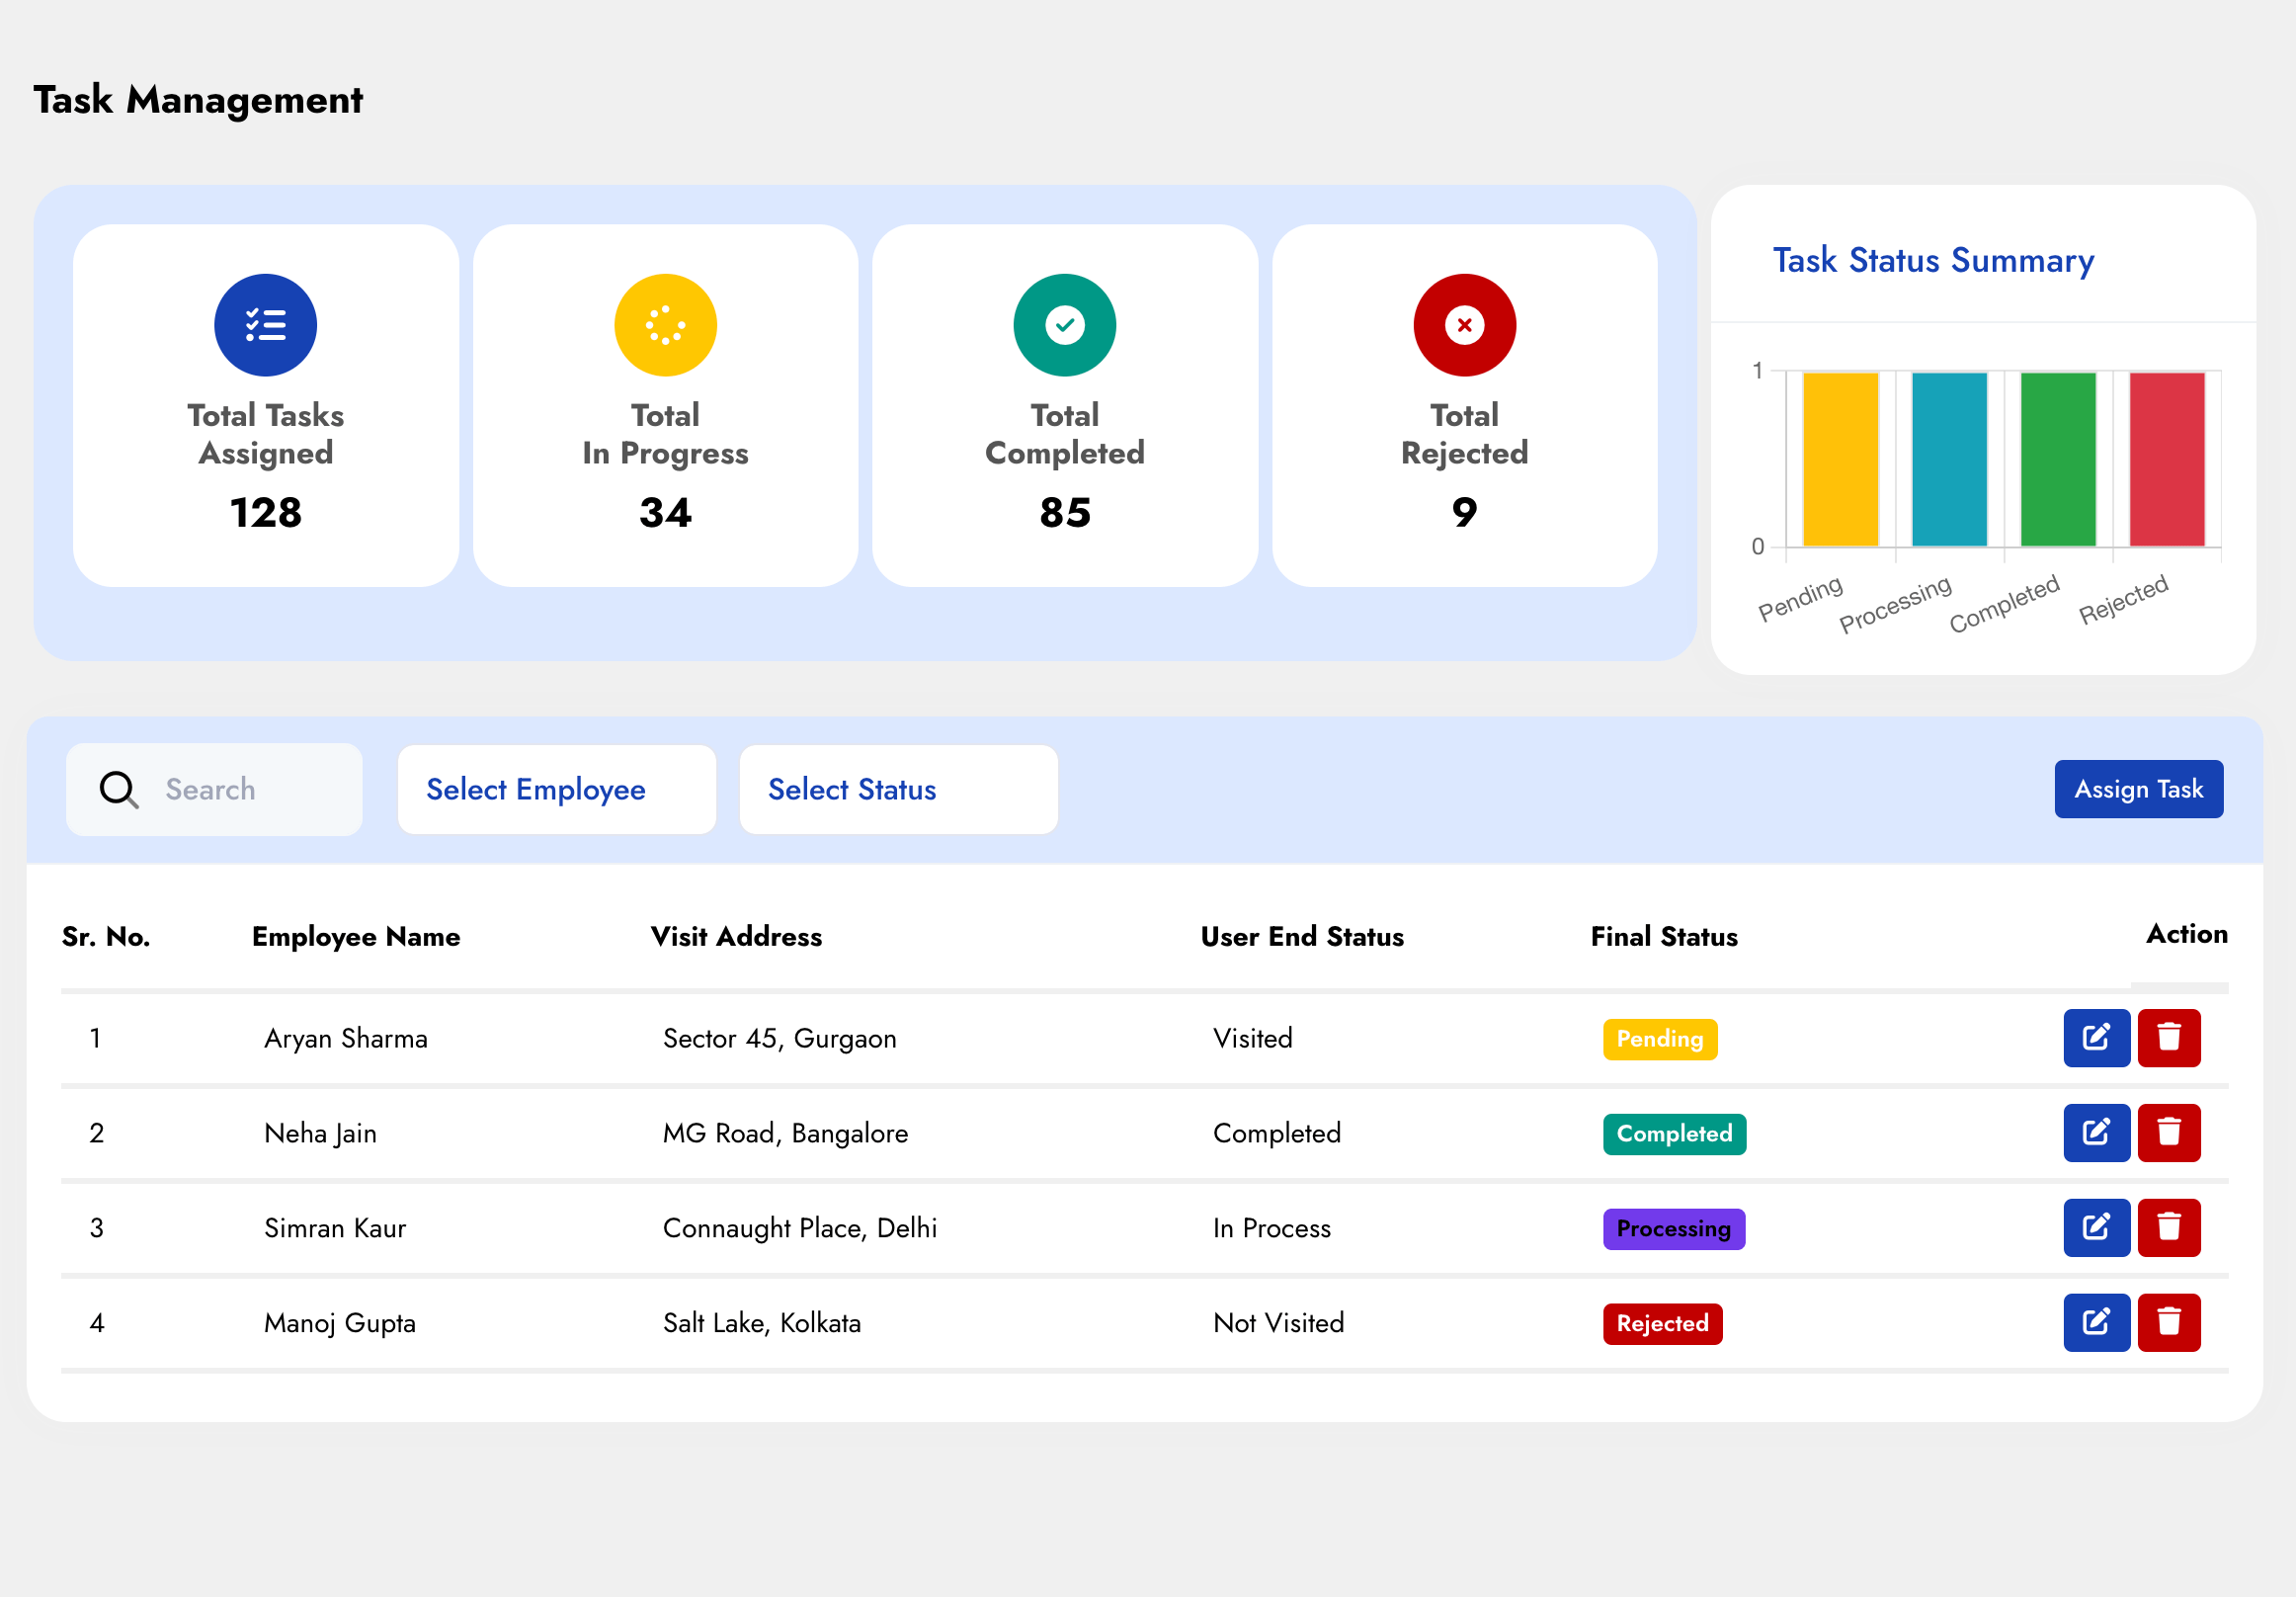Click the Pending status badge
Screen dimensions: 2296x1597
click(1659, 1039)
